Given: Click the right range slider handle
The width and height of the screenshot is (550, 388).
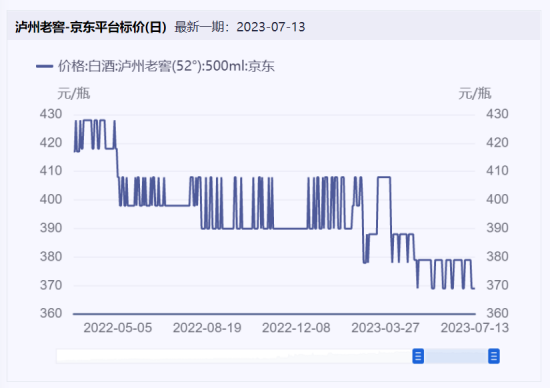Looking at the screenshot, I should pos(494,356).
